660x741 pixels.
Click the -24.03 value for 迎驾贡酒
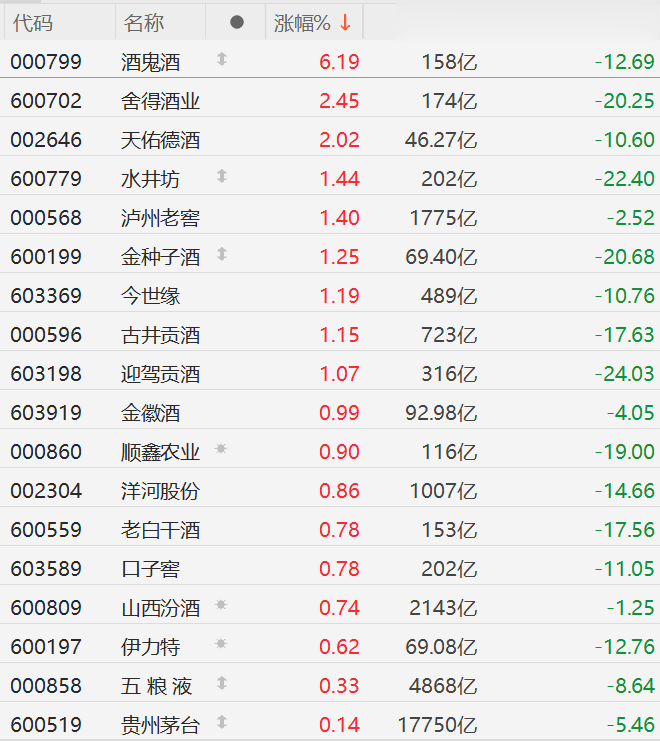coord(625,374)
